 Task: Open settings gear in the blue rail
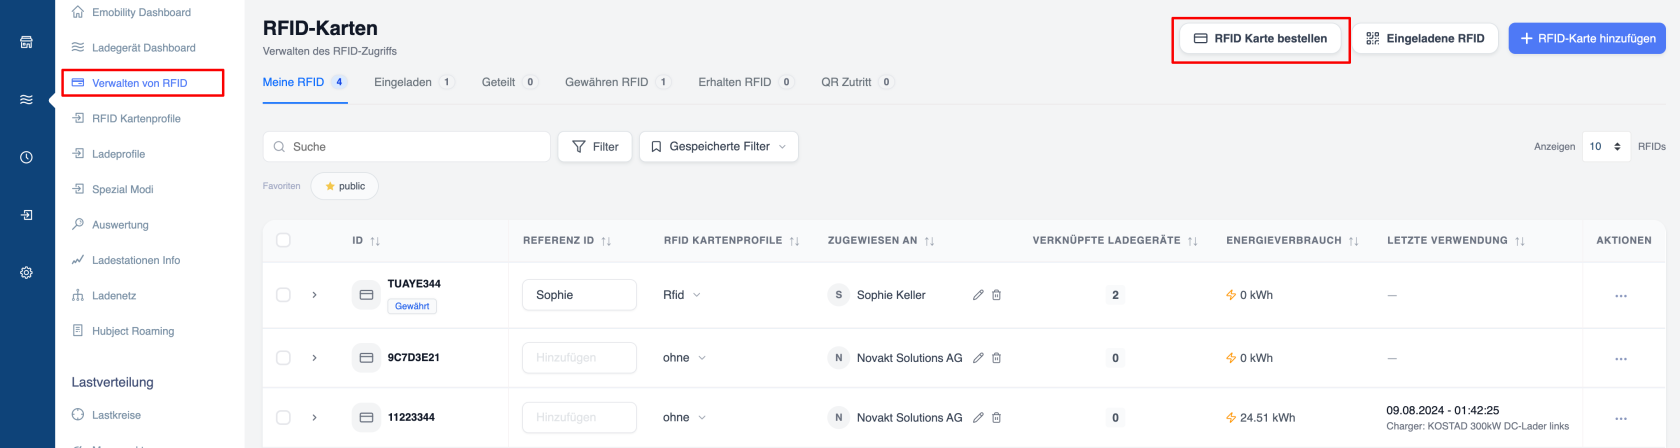click(26, 272)
